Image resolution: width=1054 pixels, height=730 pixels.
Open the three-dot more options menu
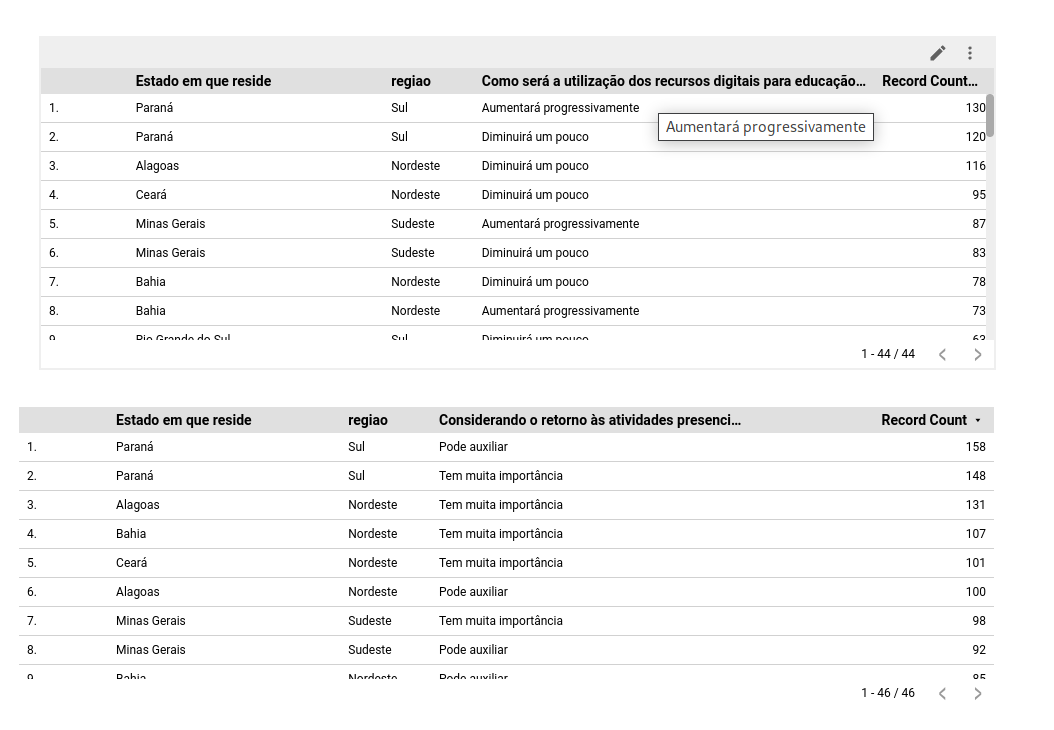969,53
